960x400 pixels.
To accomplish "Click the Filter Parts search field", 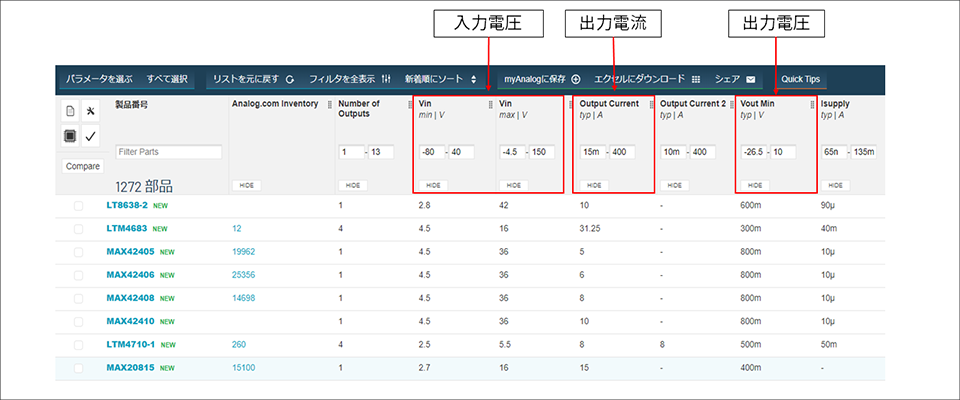I will 168,152.
